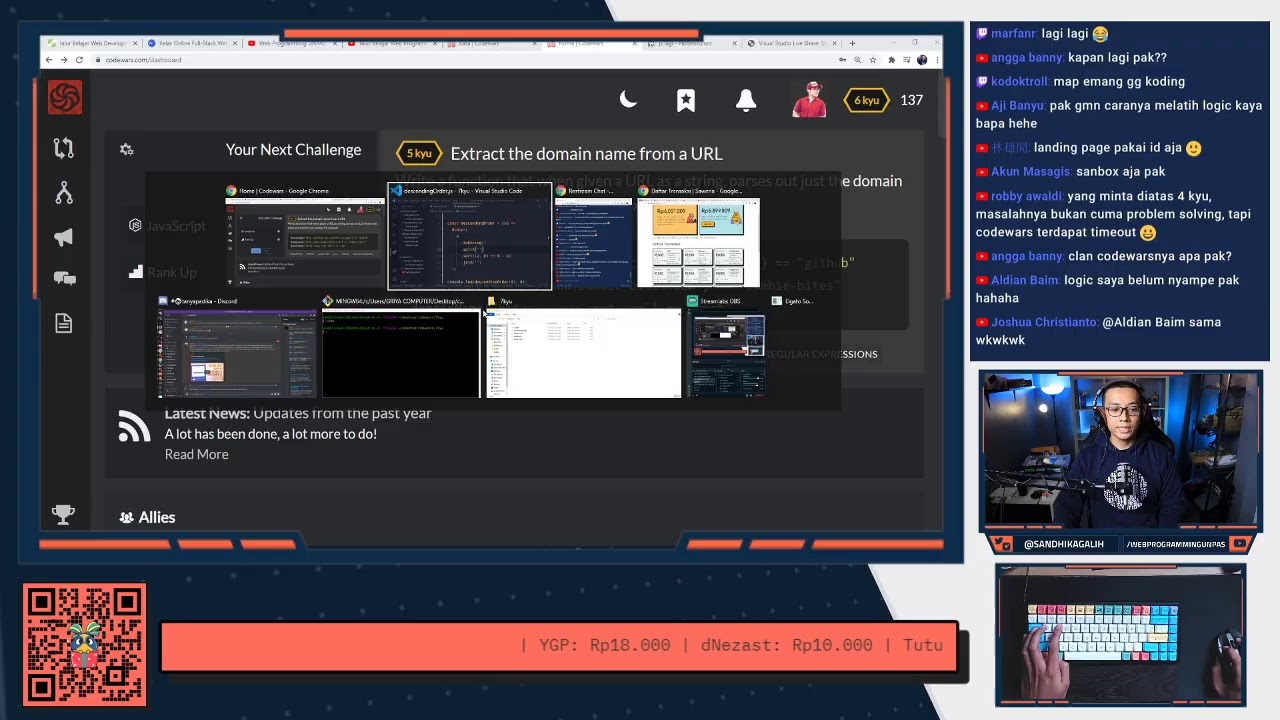Click the 5 kyu difficulty badge
1280x720 pixels.
tap(418, 153)
